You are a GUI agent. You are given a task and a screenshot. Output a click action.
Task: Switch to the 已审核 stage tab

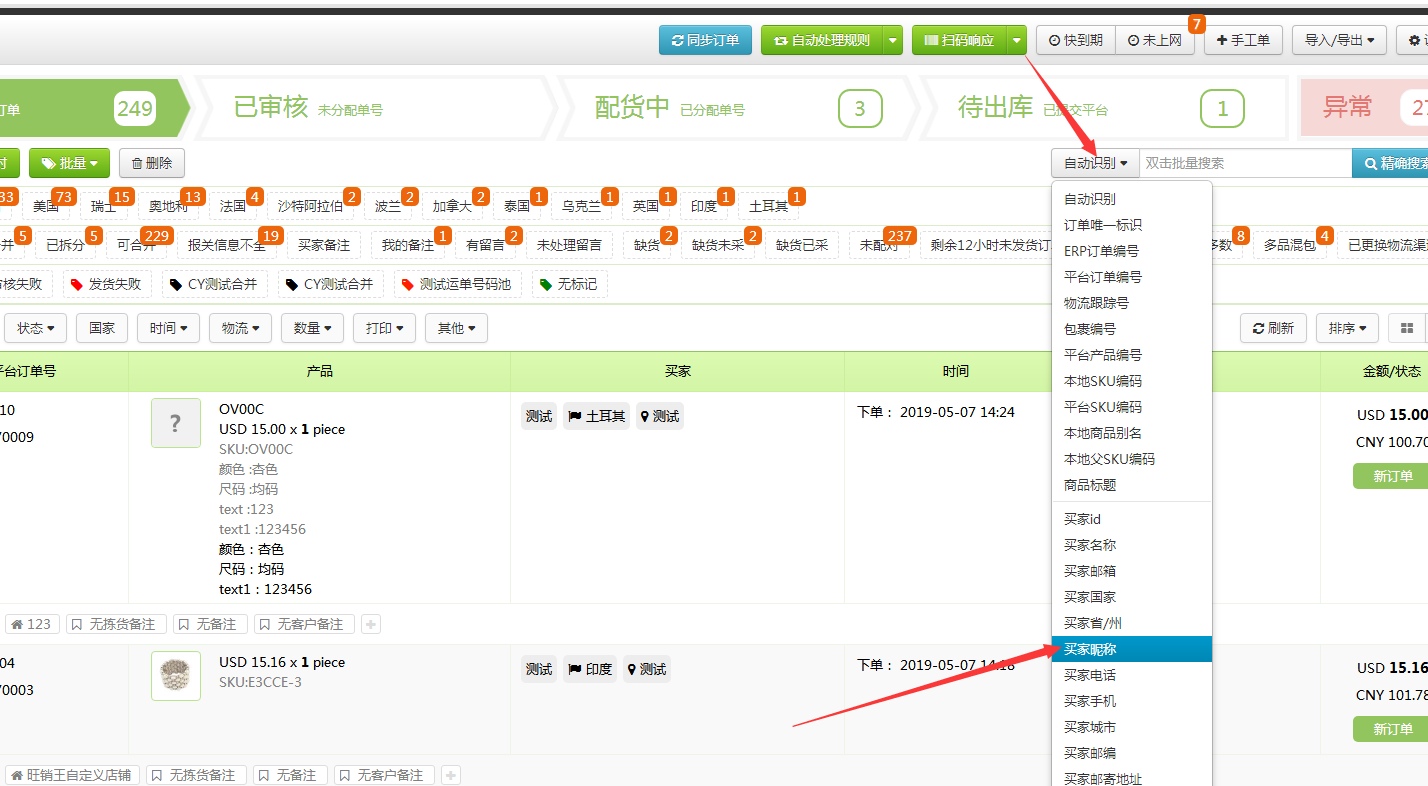375,107
